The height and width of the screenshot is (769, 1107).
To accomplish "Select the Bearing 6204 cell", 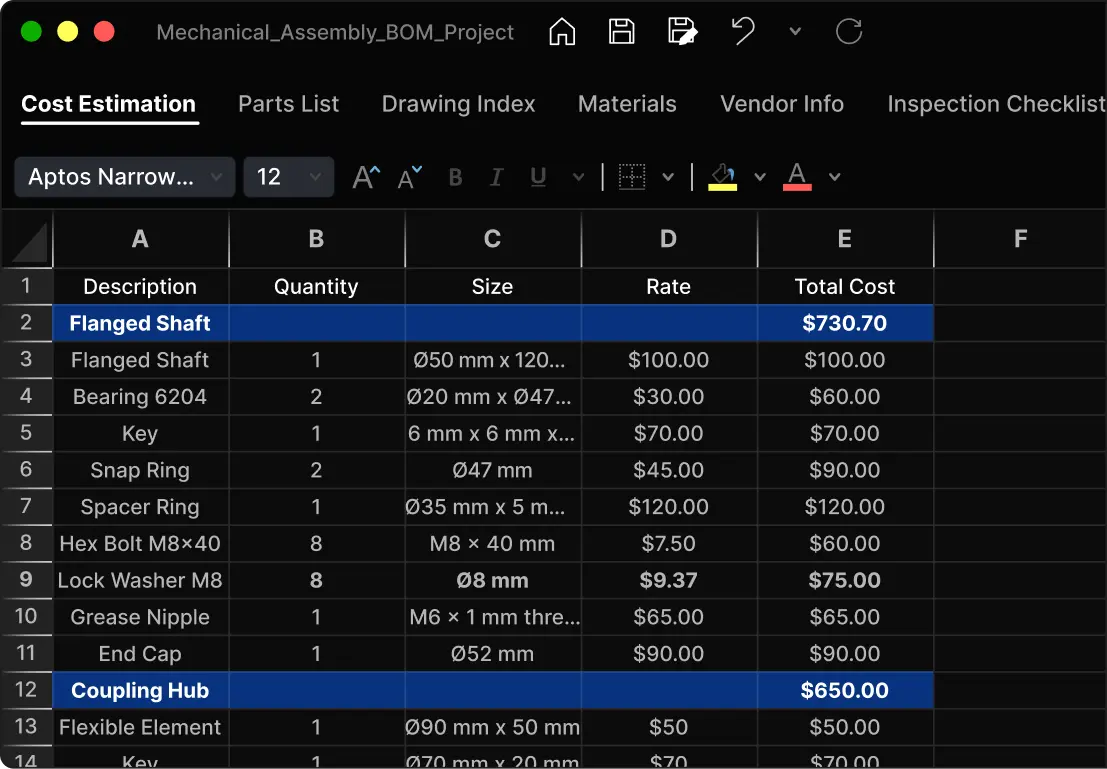I will pos(140,397).
